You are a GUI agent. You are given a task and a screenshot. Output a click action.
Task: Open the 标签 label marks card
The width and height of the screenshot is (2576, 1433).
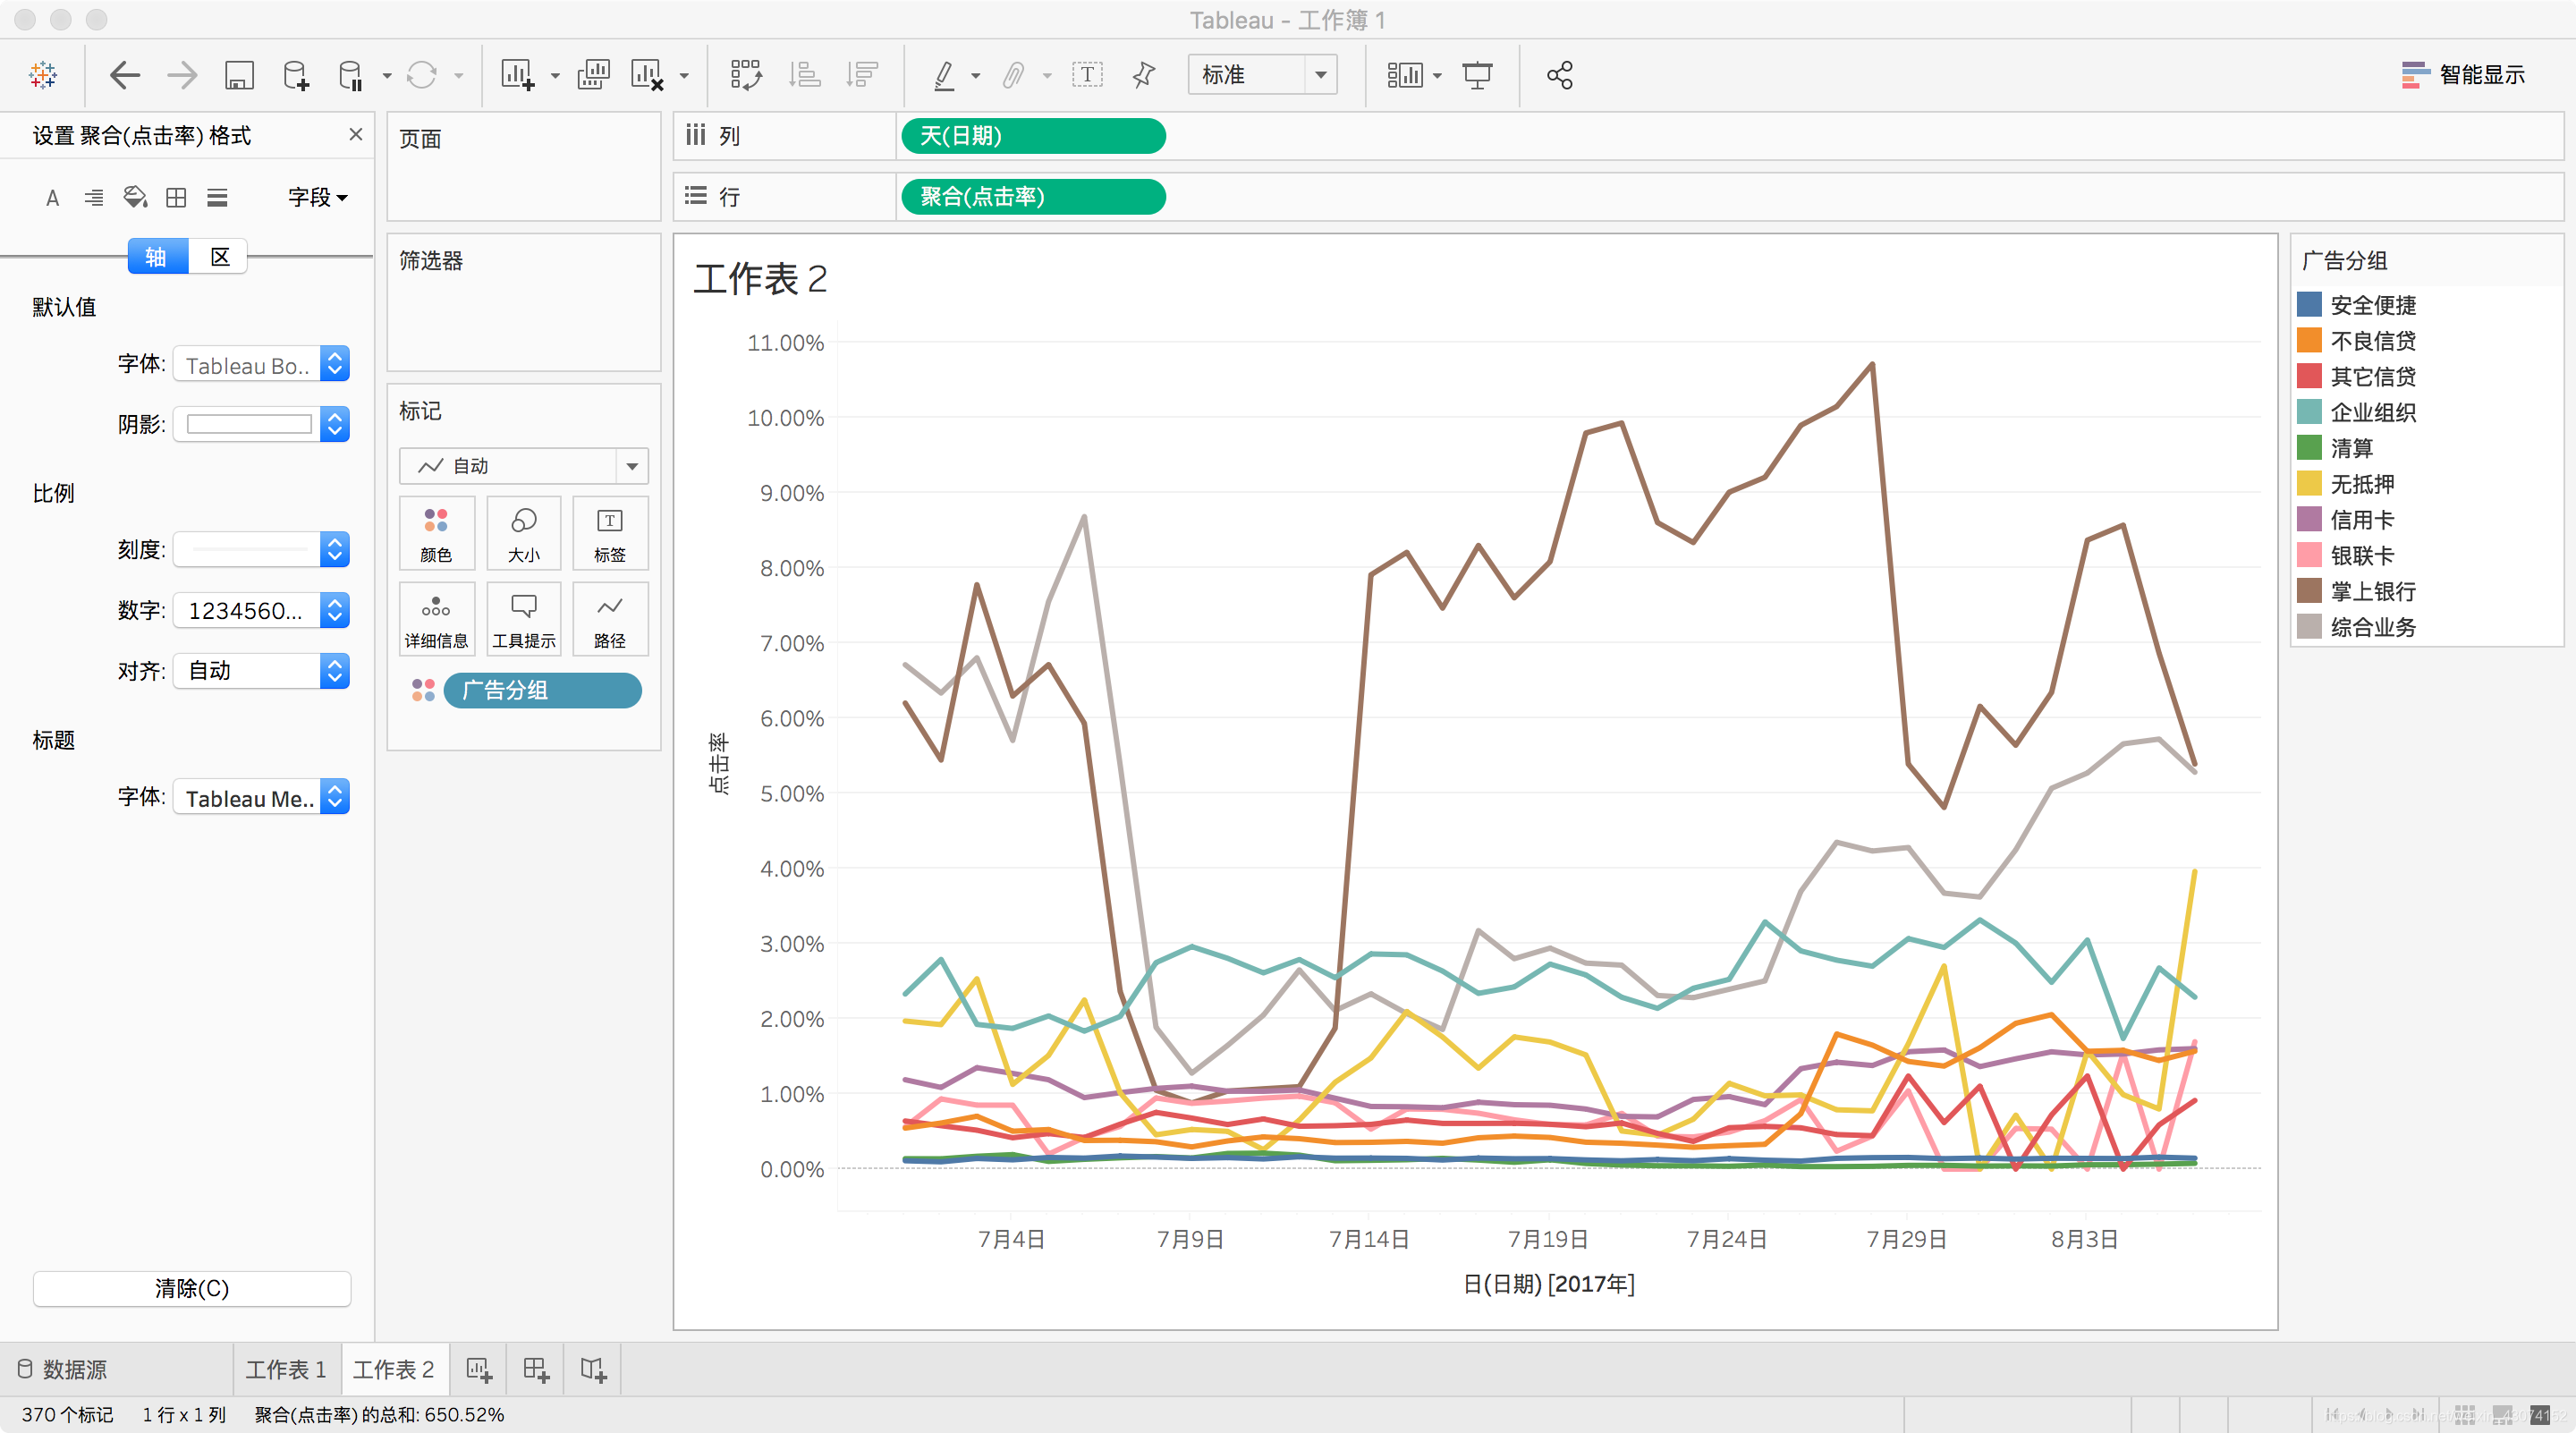click(609, 533)
